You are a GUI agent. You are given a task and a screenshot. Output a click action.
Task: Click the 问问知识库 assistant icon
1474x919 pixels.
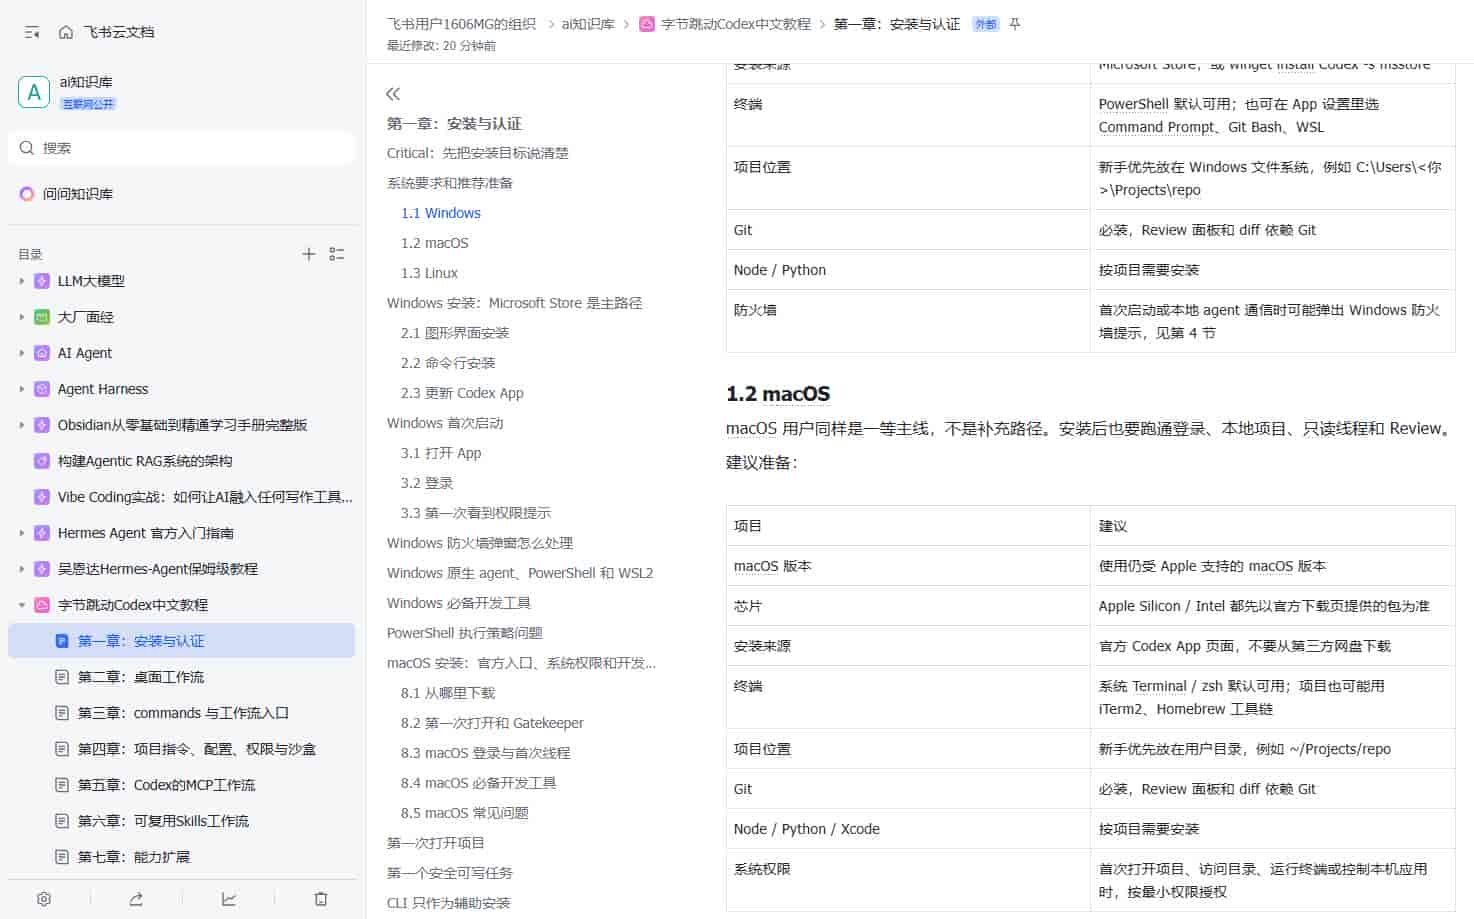click(x=27, y=194)
